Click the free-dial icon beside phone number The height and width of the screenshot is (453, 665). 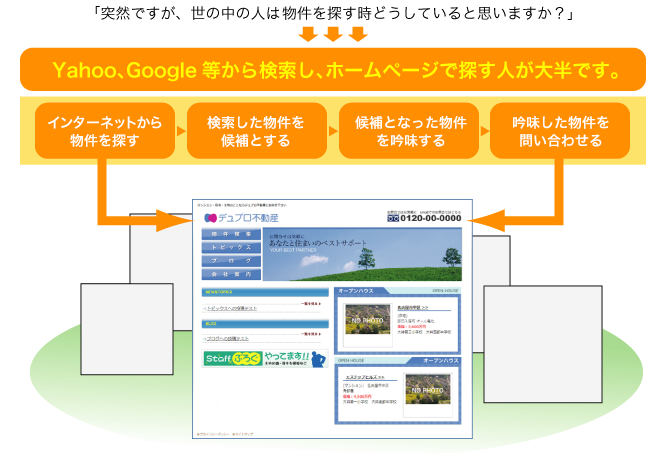coord(393,218)
